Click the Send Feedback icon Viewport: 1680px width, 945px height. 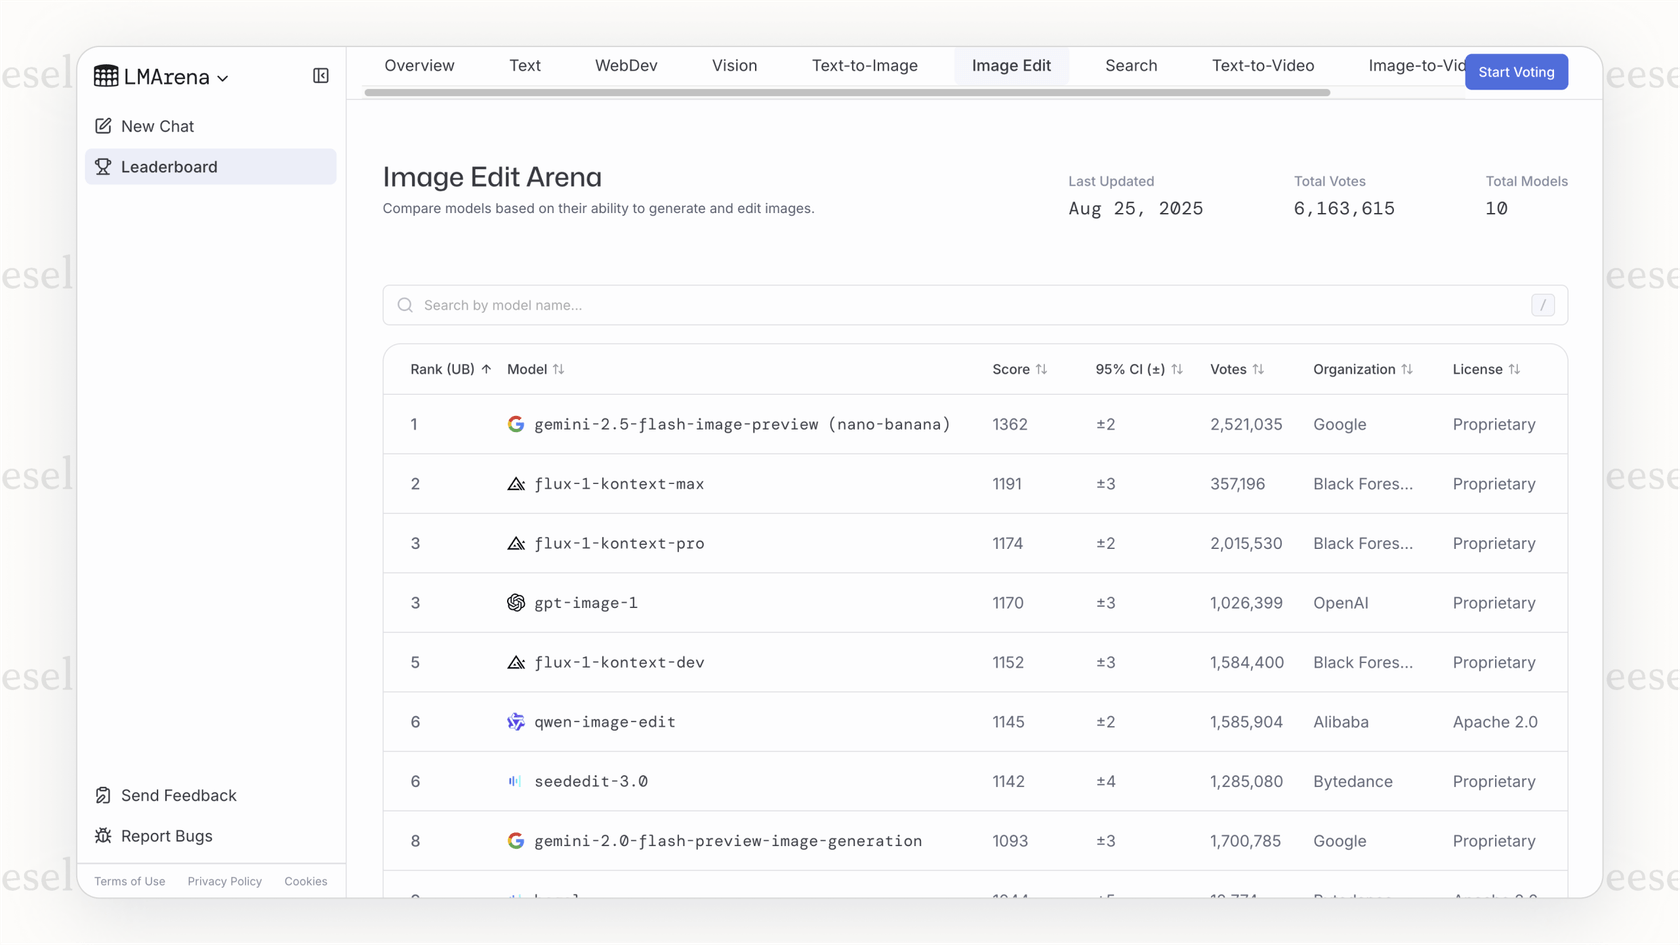pyautogui.click(x=103, y=795)
